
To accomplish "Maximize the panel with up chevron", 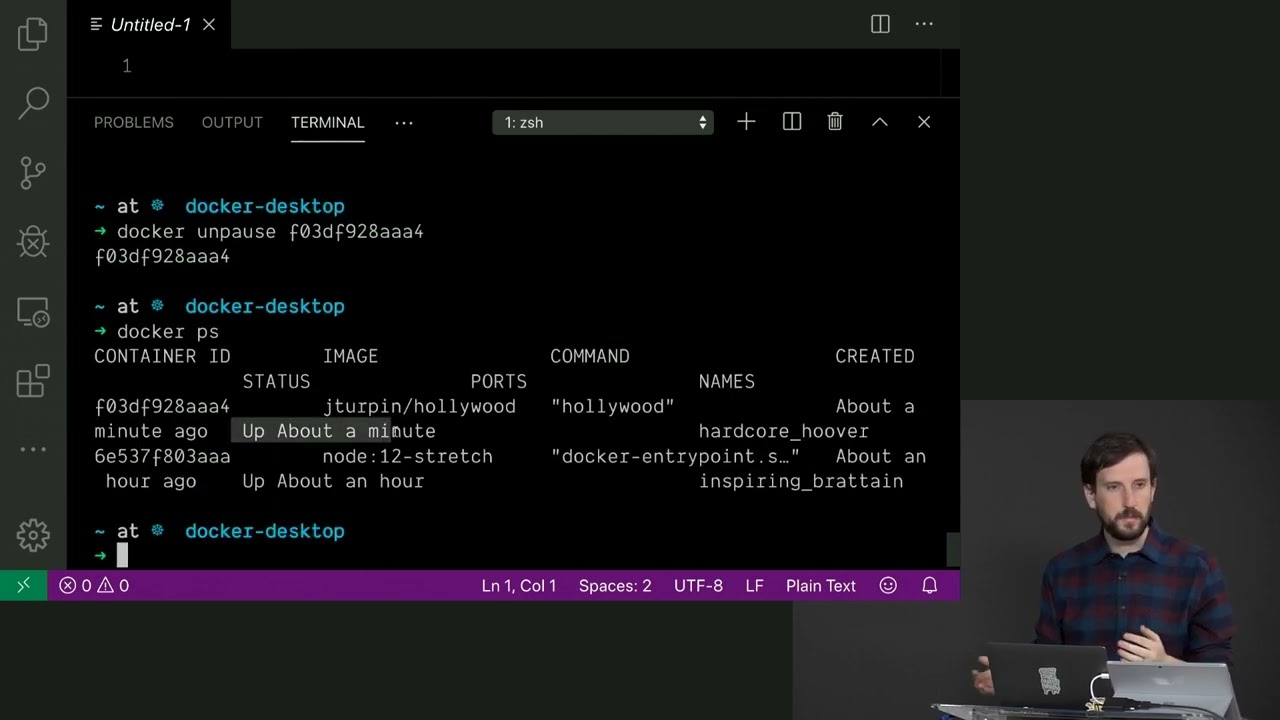I will click(x=880, y=122).
